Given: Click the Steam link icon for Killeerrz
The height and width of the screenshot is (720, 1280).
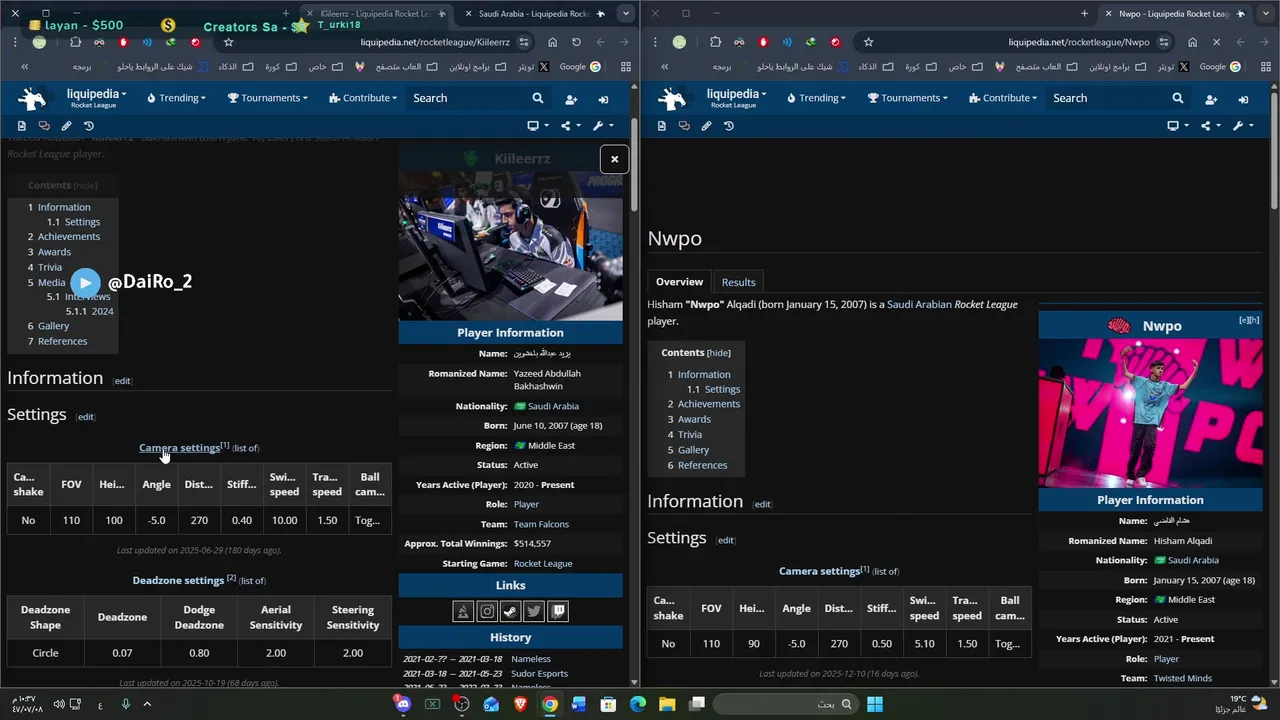Looking at the screenshot, I should click(510, 611).
